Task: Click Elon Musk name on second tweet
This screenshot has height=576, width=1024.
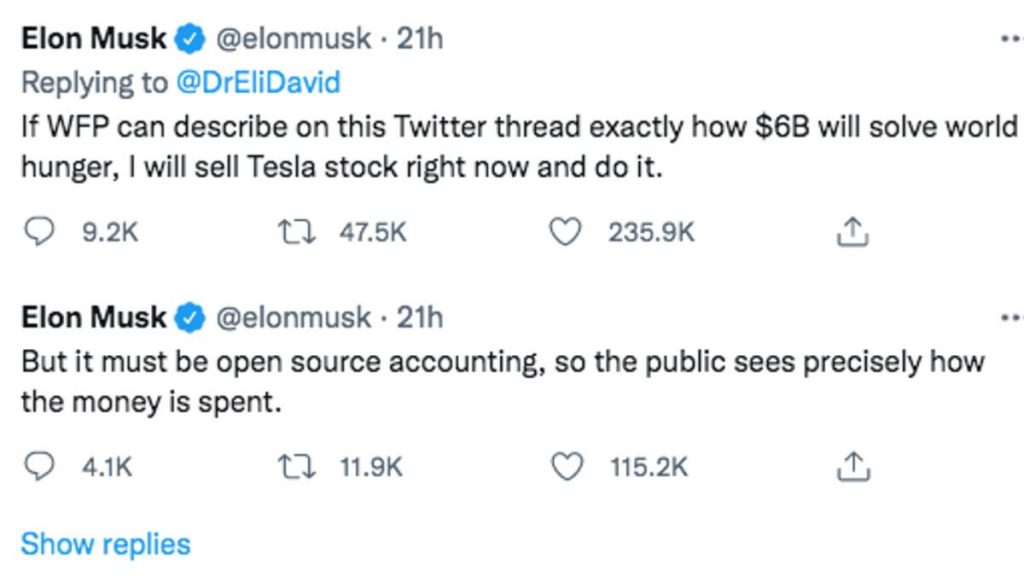Action: point(93,318)
